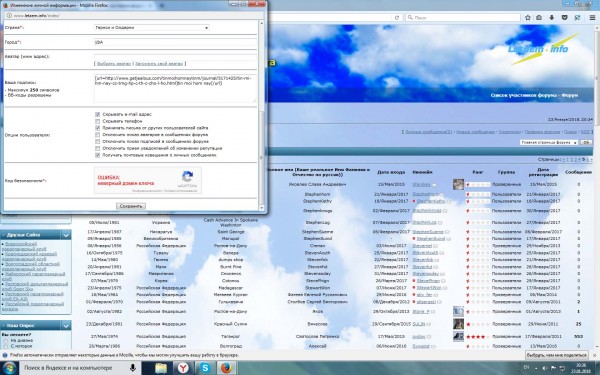This screenshot has height=375, width=600.
Task: Click the 'Дата входа' column header
Action: click(x=390, y=172)
